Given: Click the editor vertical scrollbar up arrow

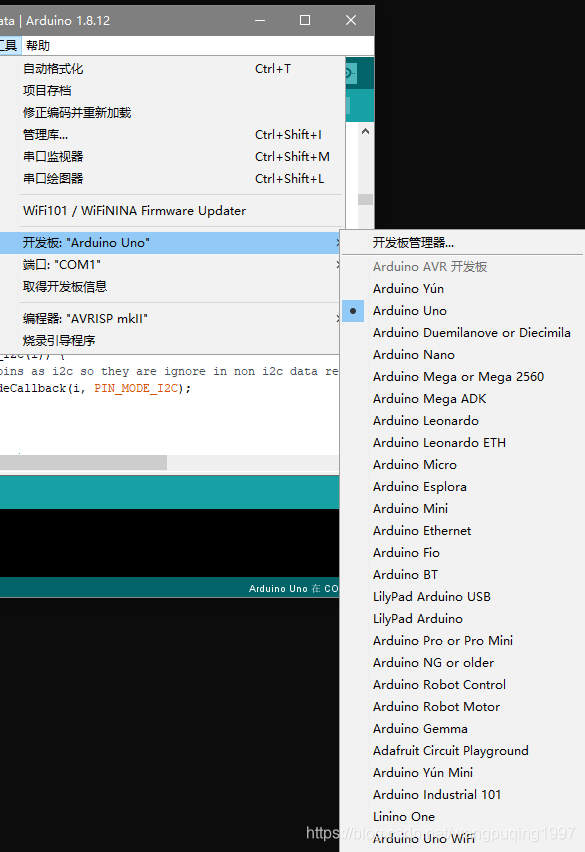Looking at the screenshot, I should click(366, 131).
